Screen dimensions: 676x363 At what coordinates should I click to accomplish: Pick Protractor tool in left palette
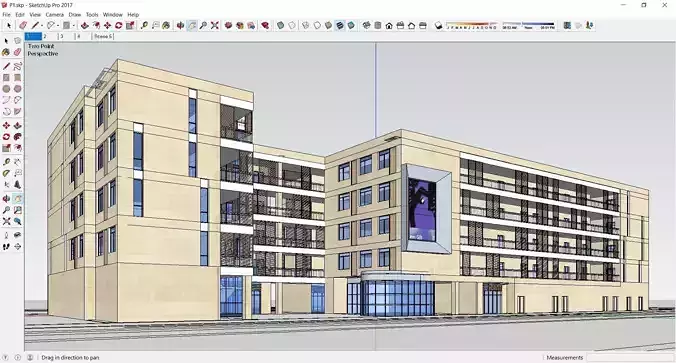coord(6,173)
